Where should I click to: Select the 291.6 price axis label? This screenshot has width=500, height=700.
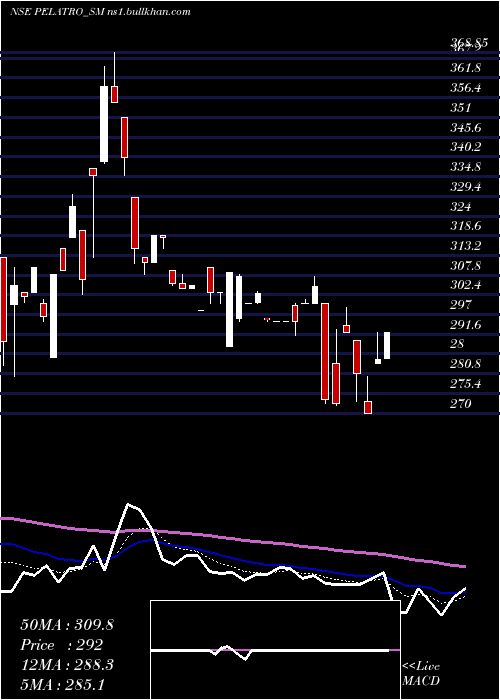466,325
